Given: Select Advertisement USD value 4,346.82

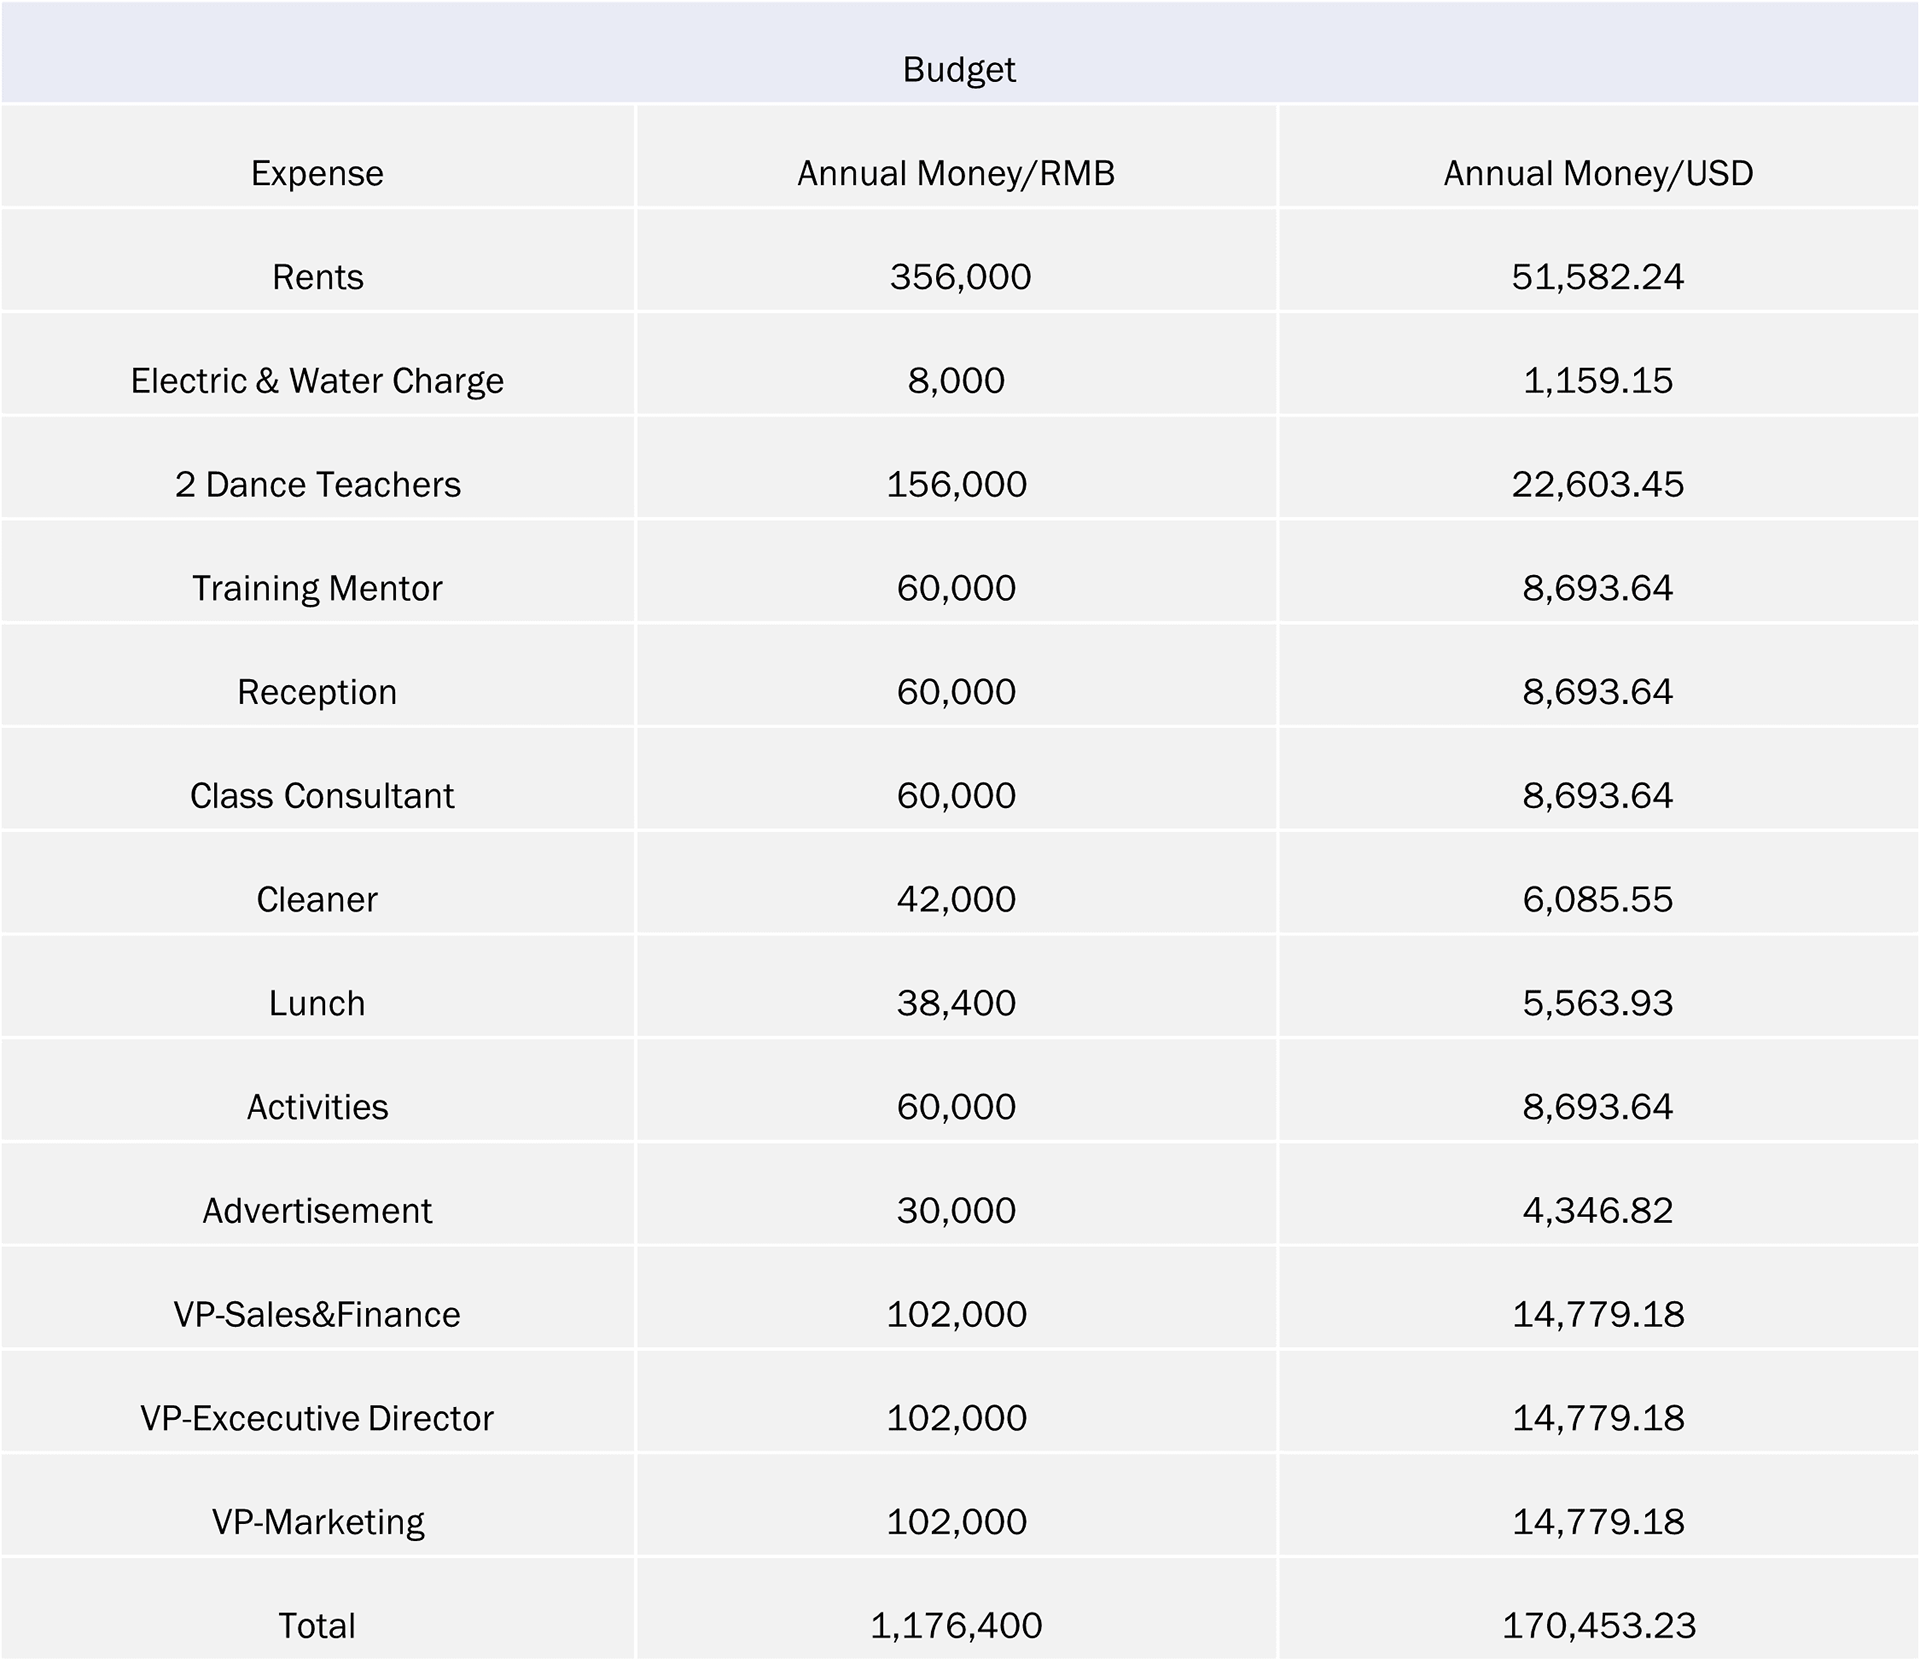Looking at the screenshot, I should point(1598,1211).
